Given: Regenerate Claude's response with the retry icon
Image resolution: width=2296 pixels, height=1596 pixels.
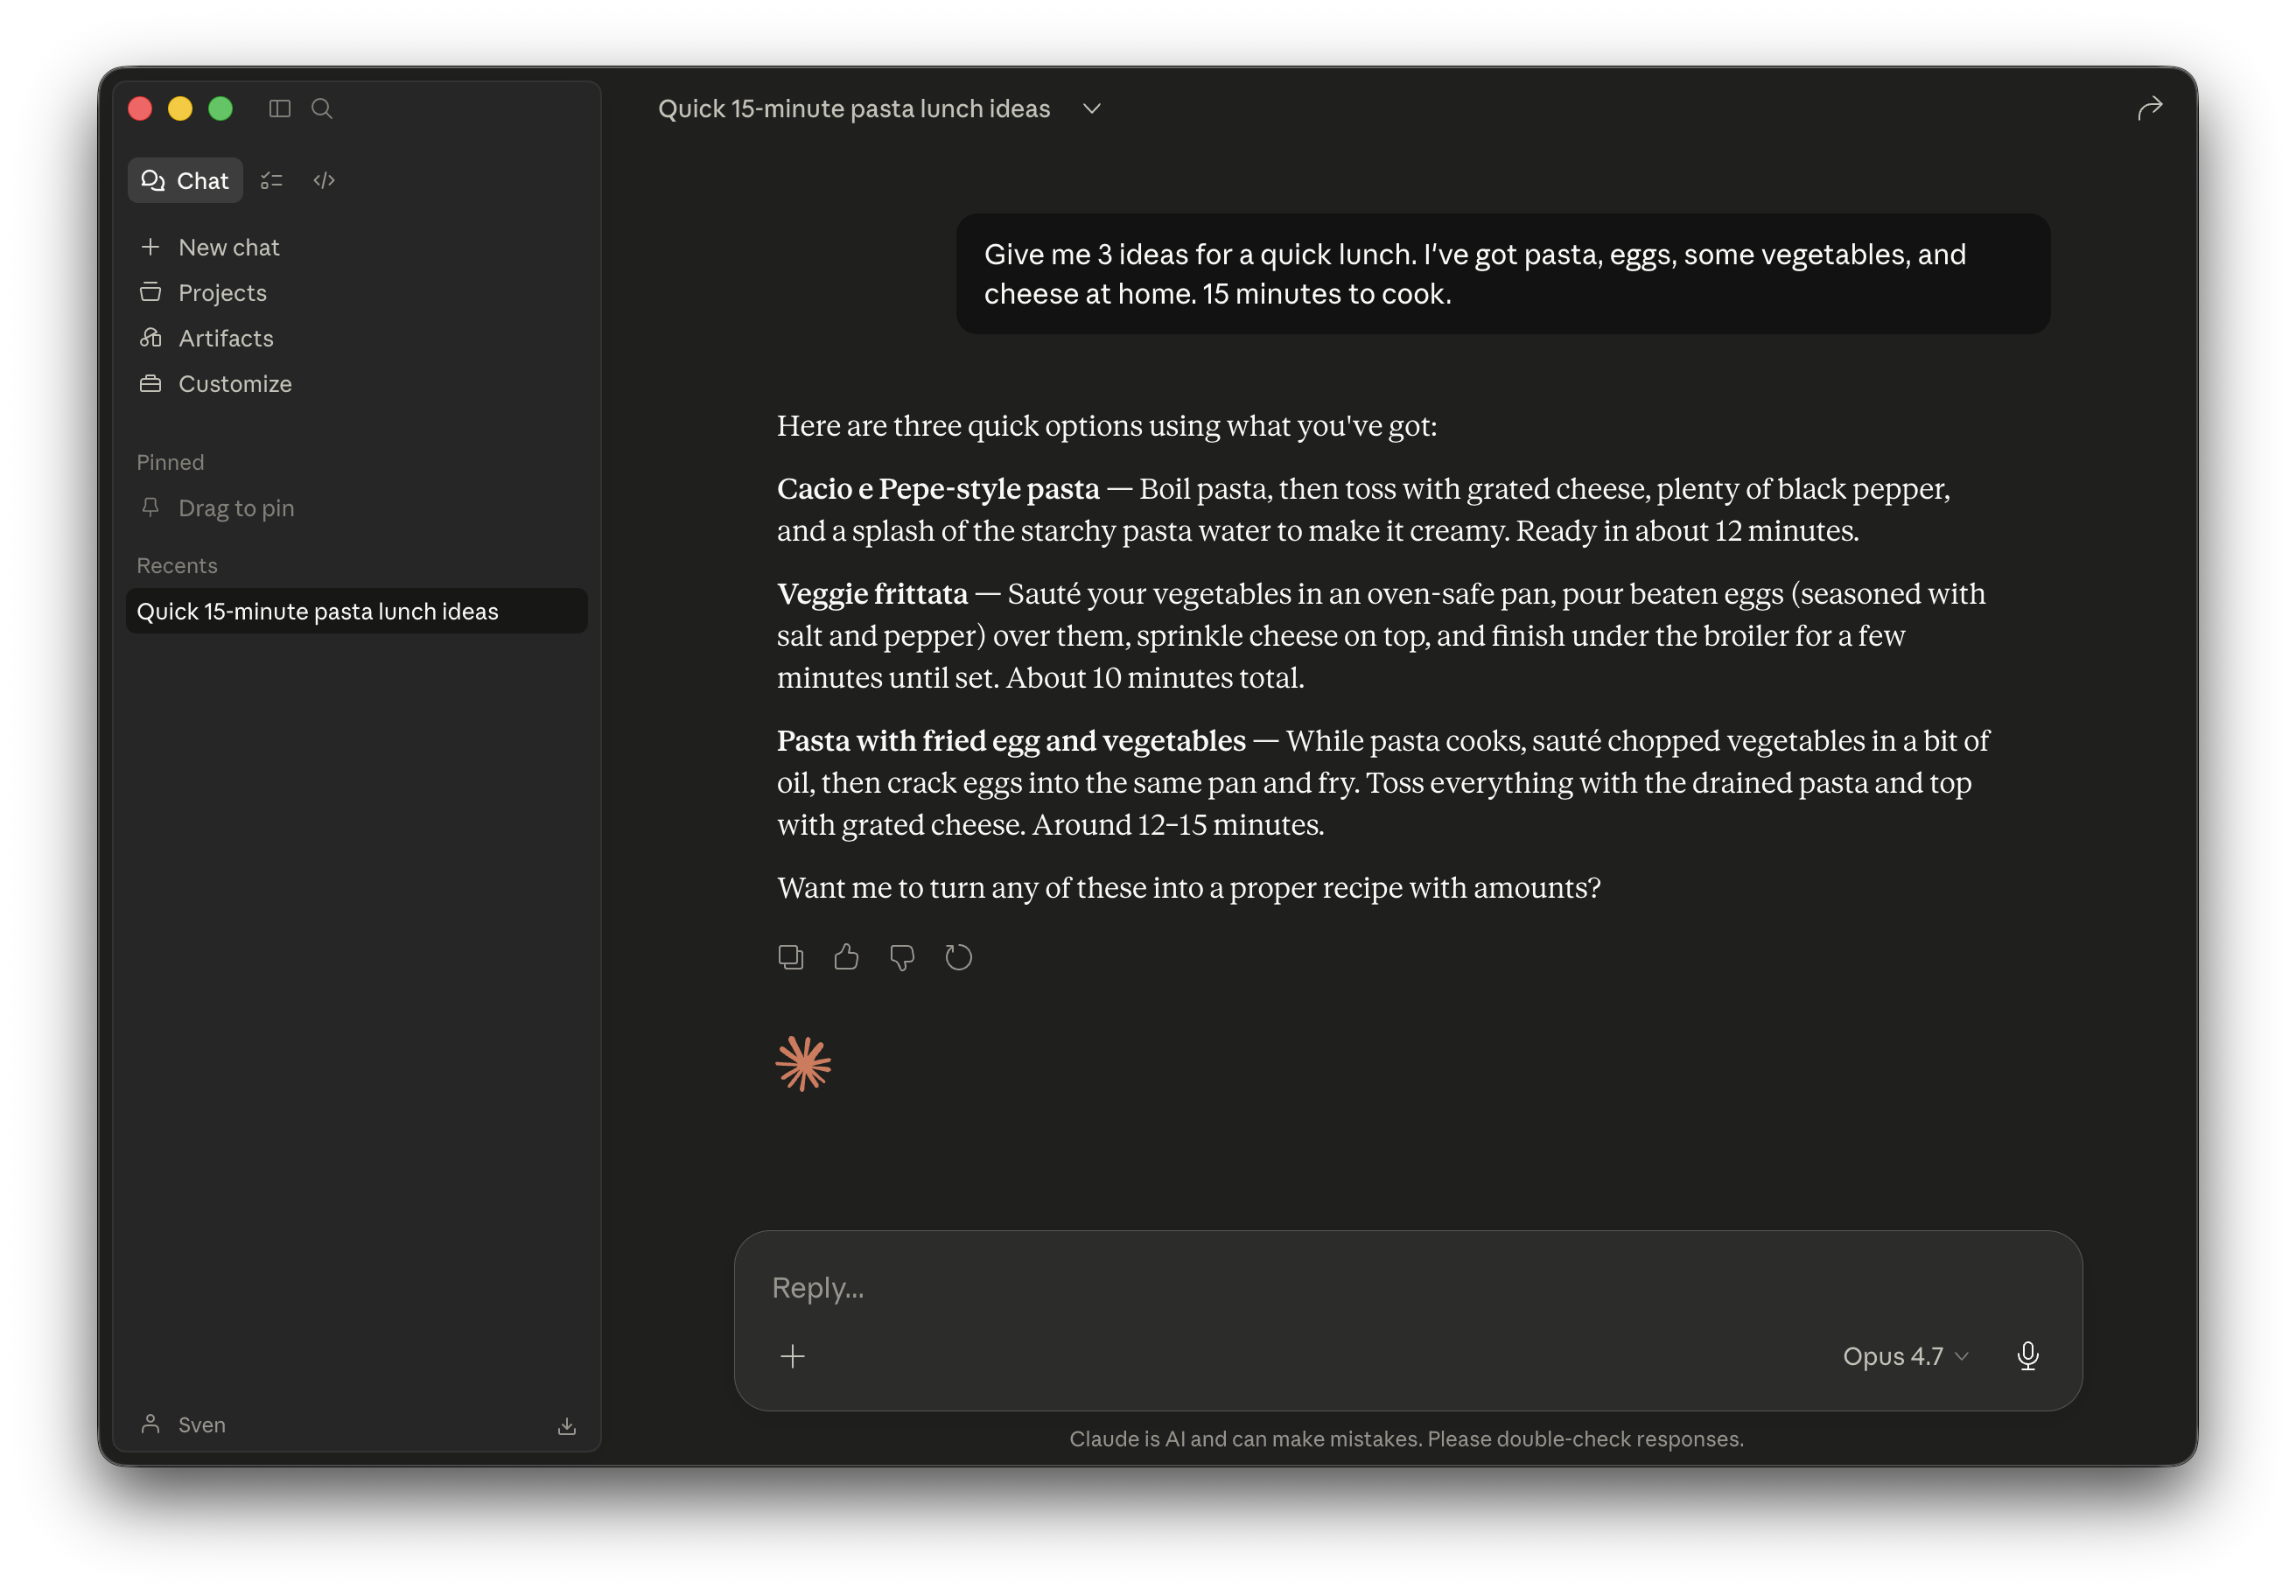Looking at the screenshot, I should click(x=958, y=957).
